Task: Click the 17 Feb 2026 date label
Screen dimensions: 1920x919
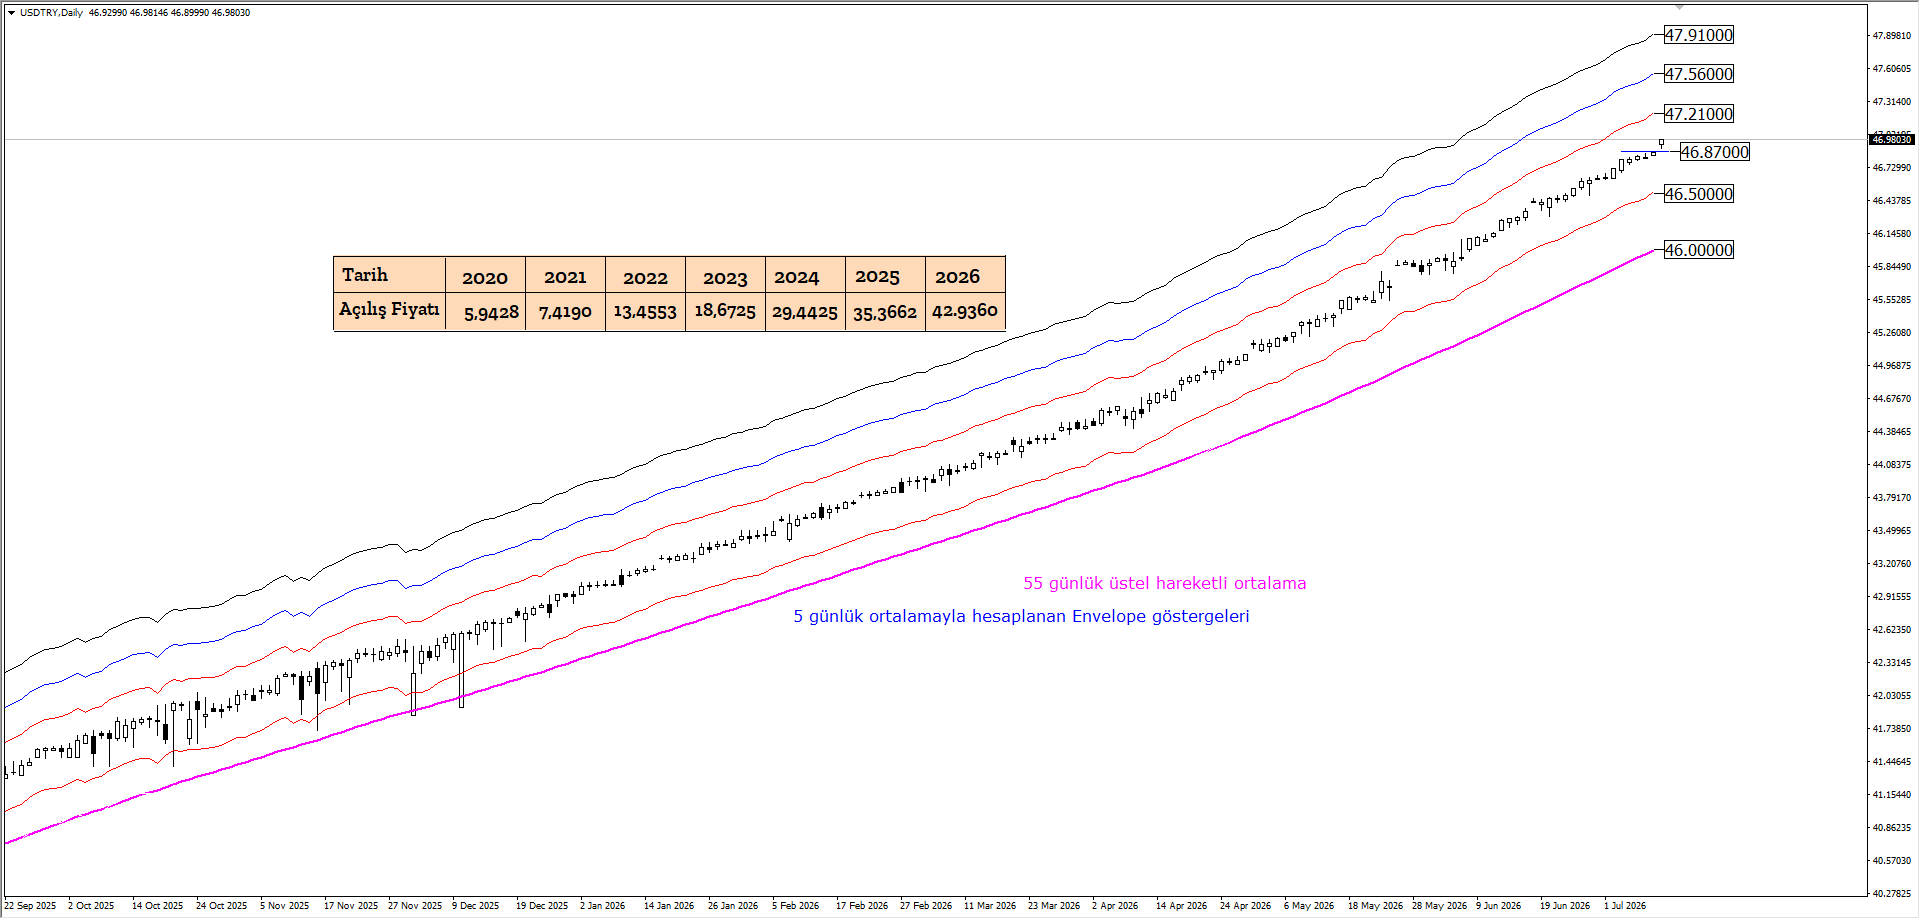Action: tap(861, 906)
